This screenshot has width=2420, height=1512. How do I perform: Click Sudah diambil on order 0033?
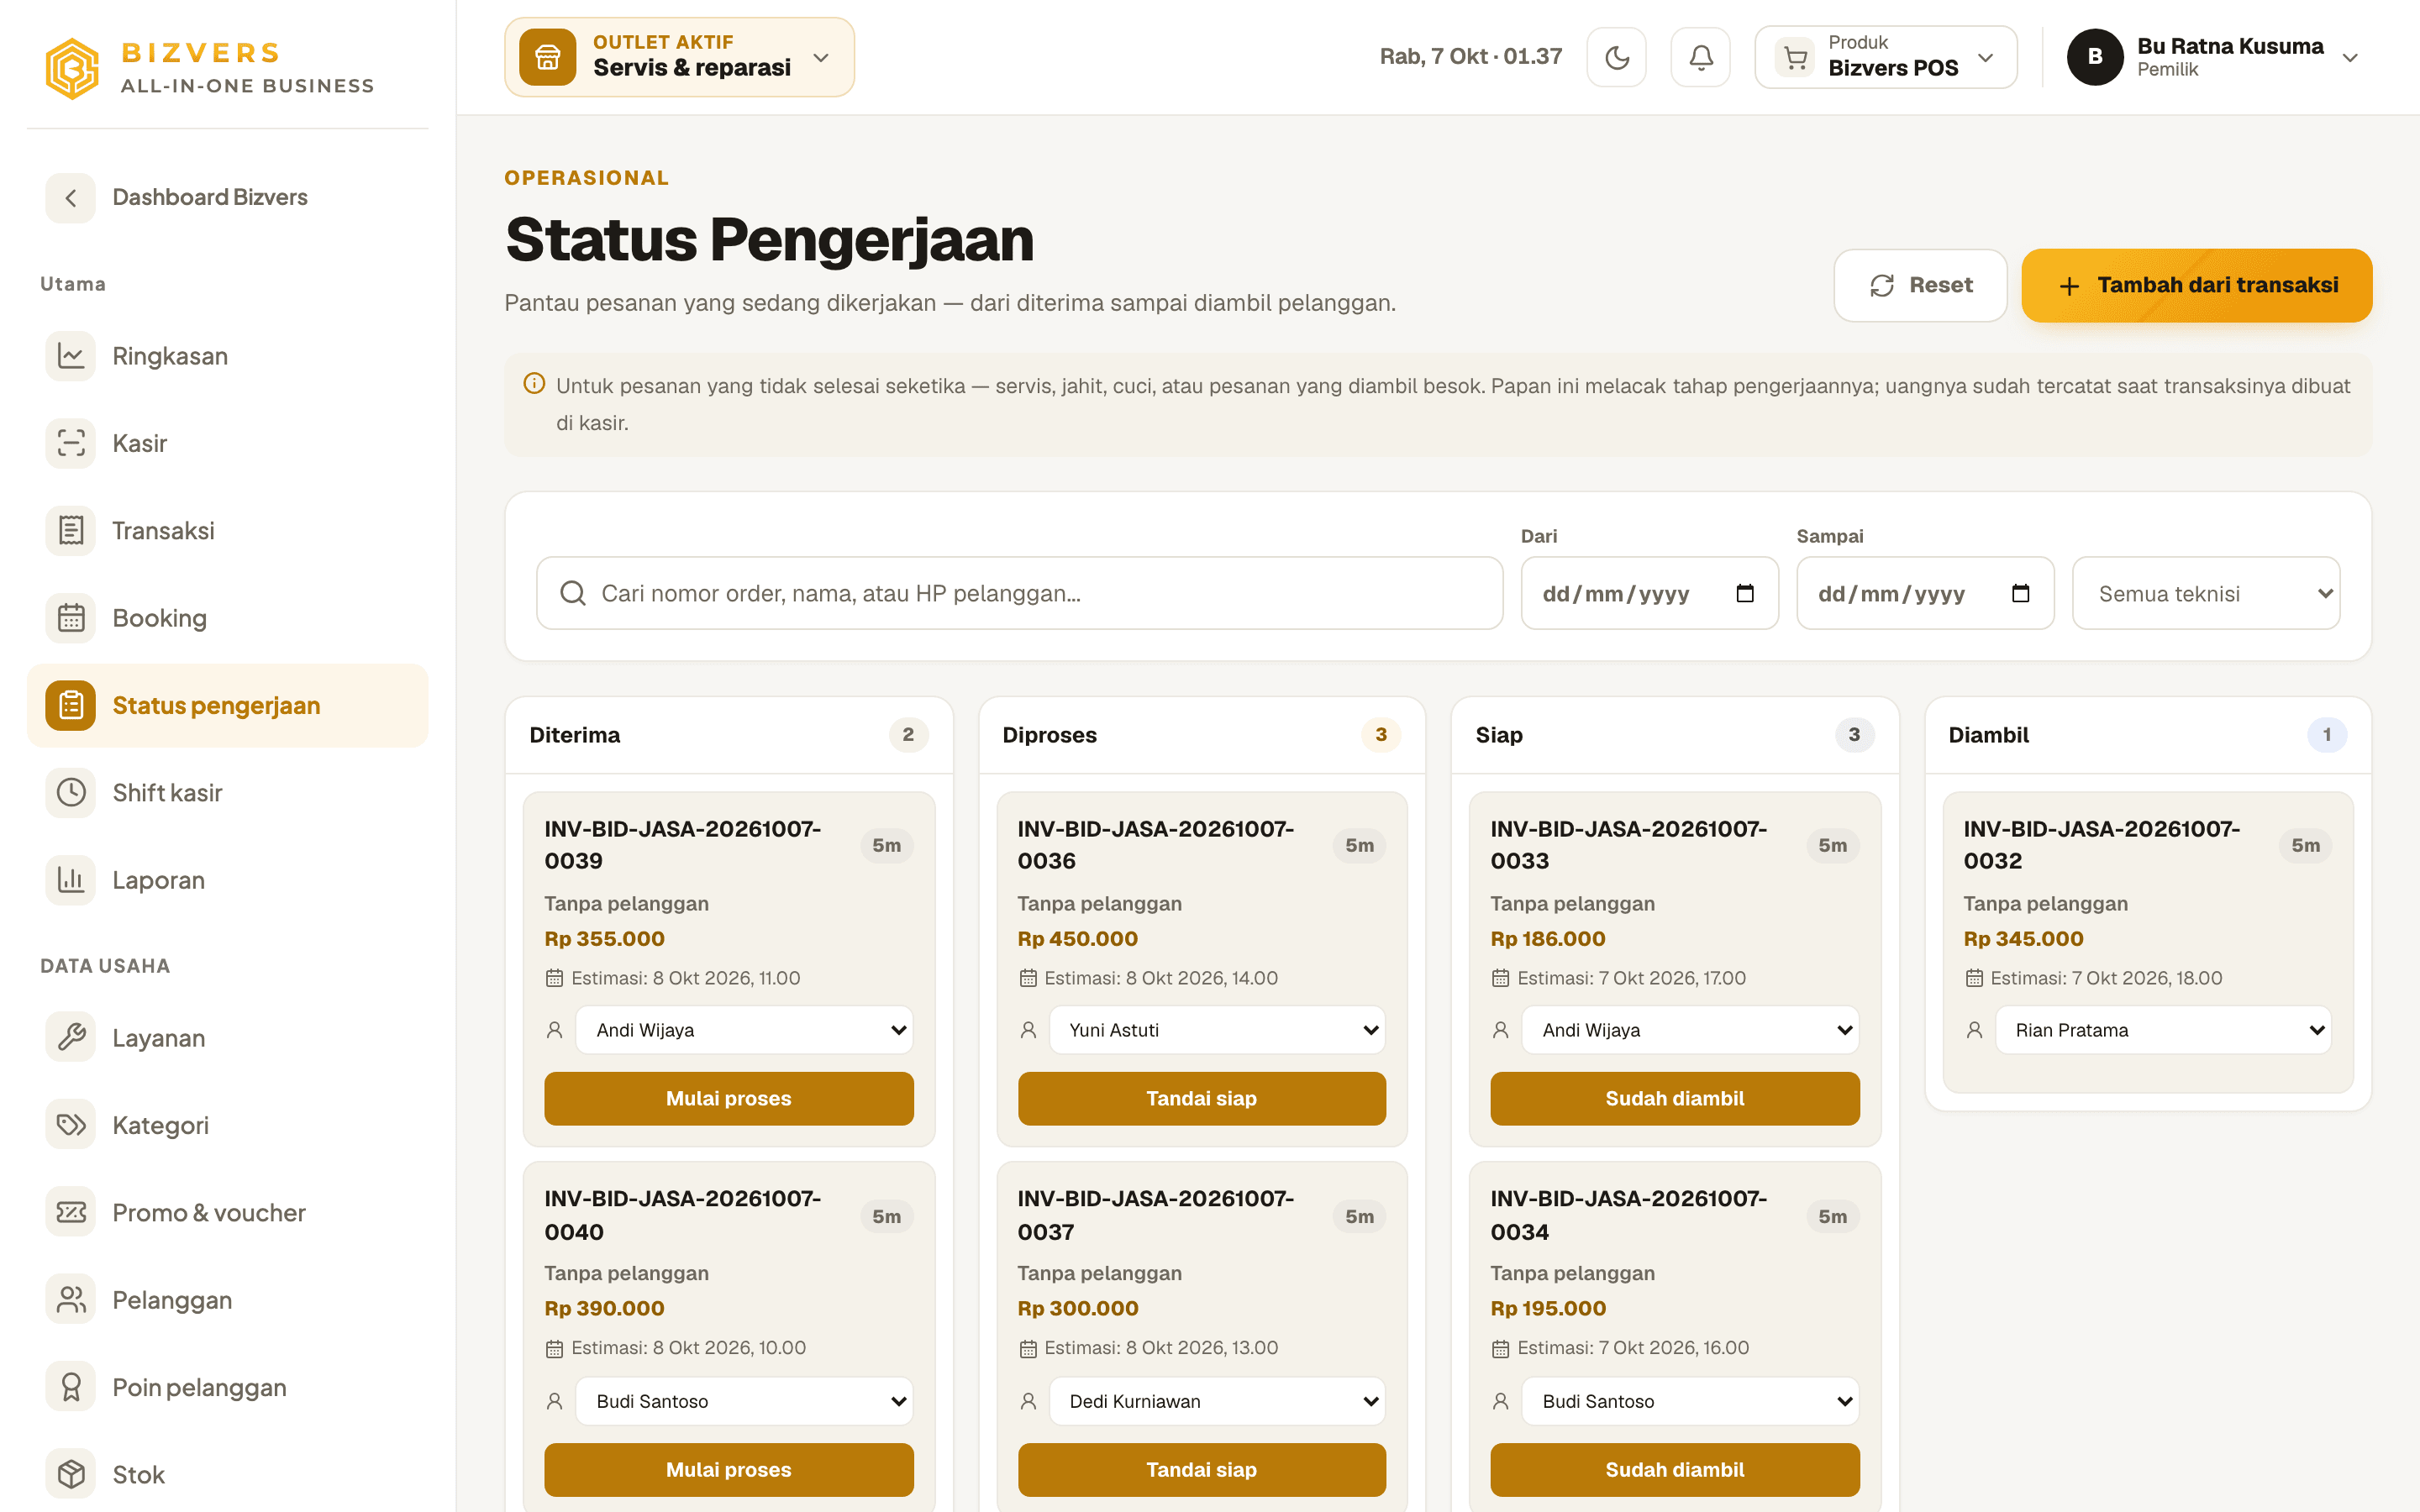point(1675,1098)
